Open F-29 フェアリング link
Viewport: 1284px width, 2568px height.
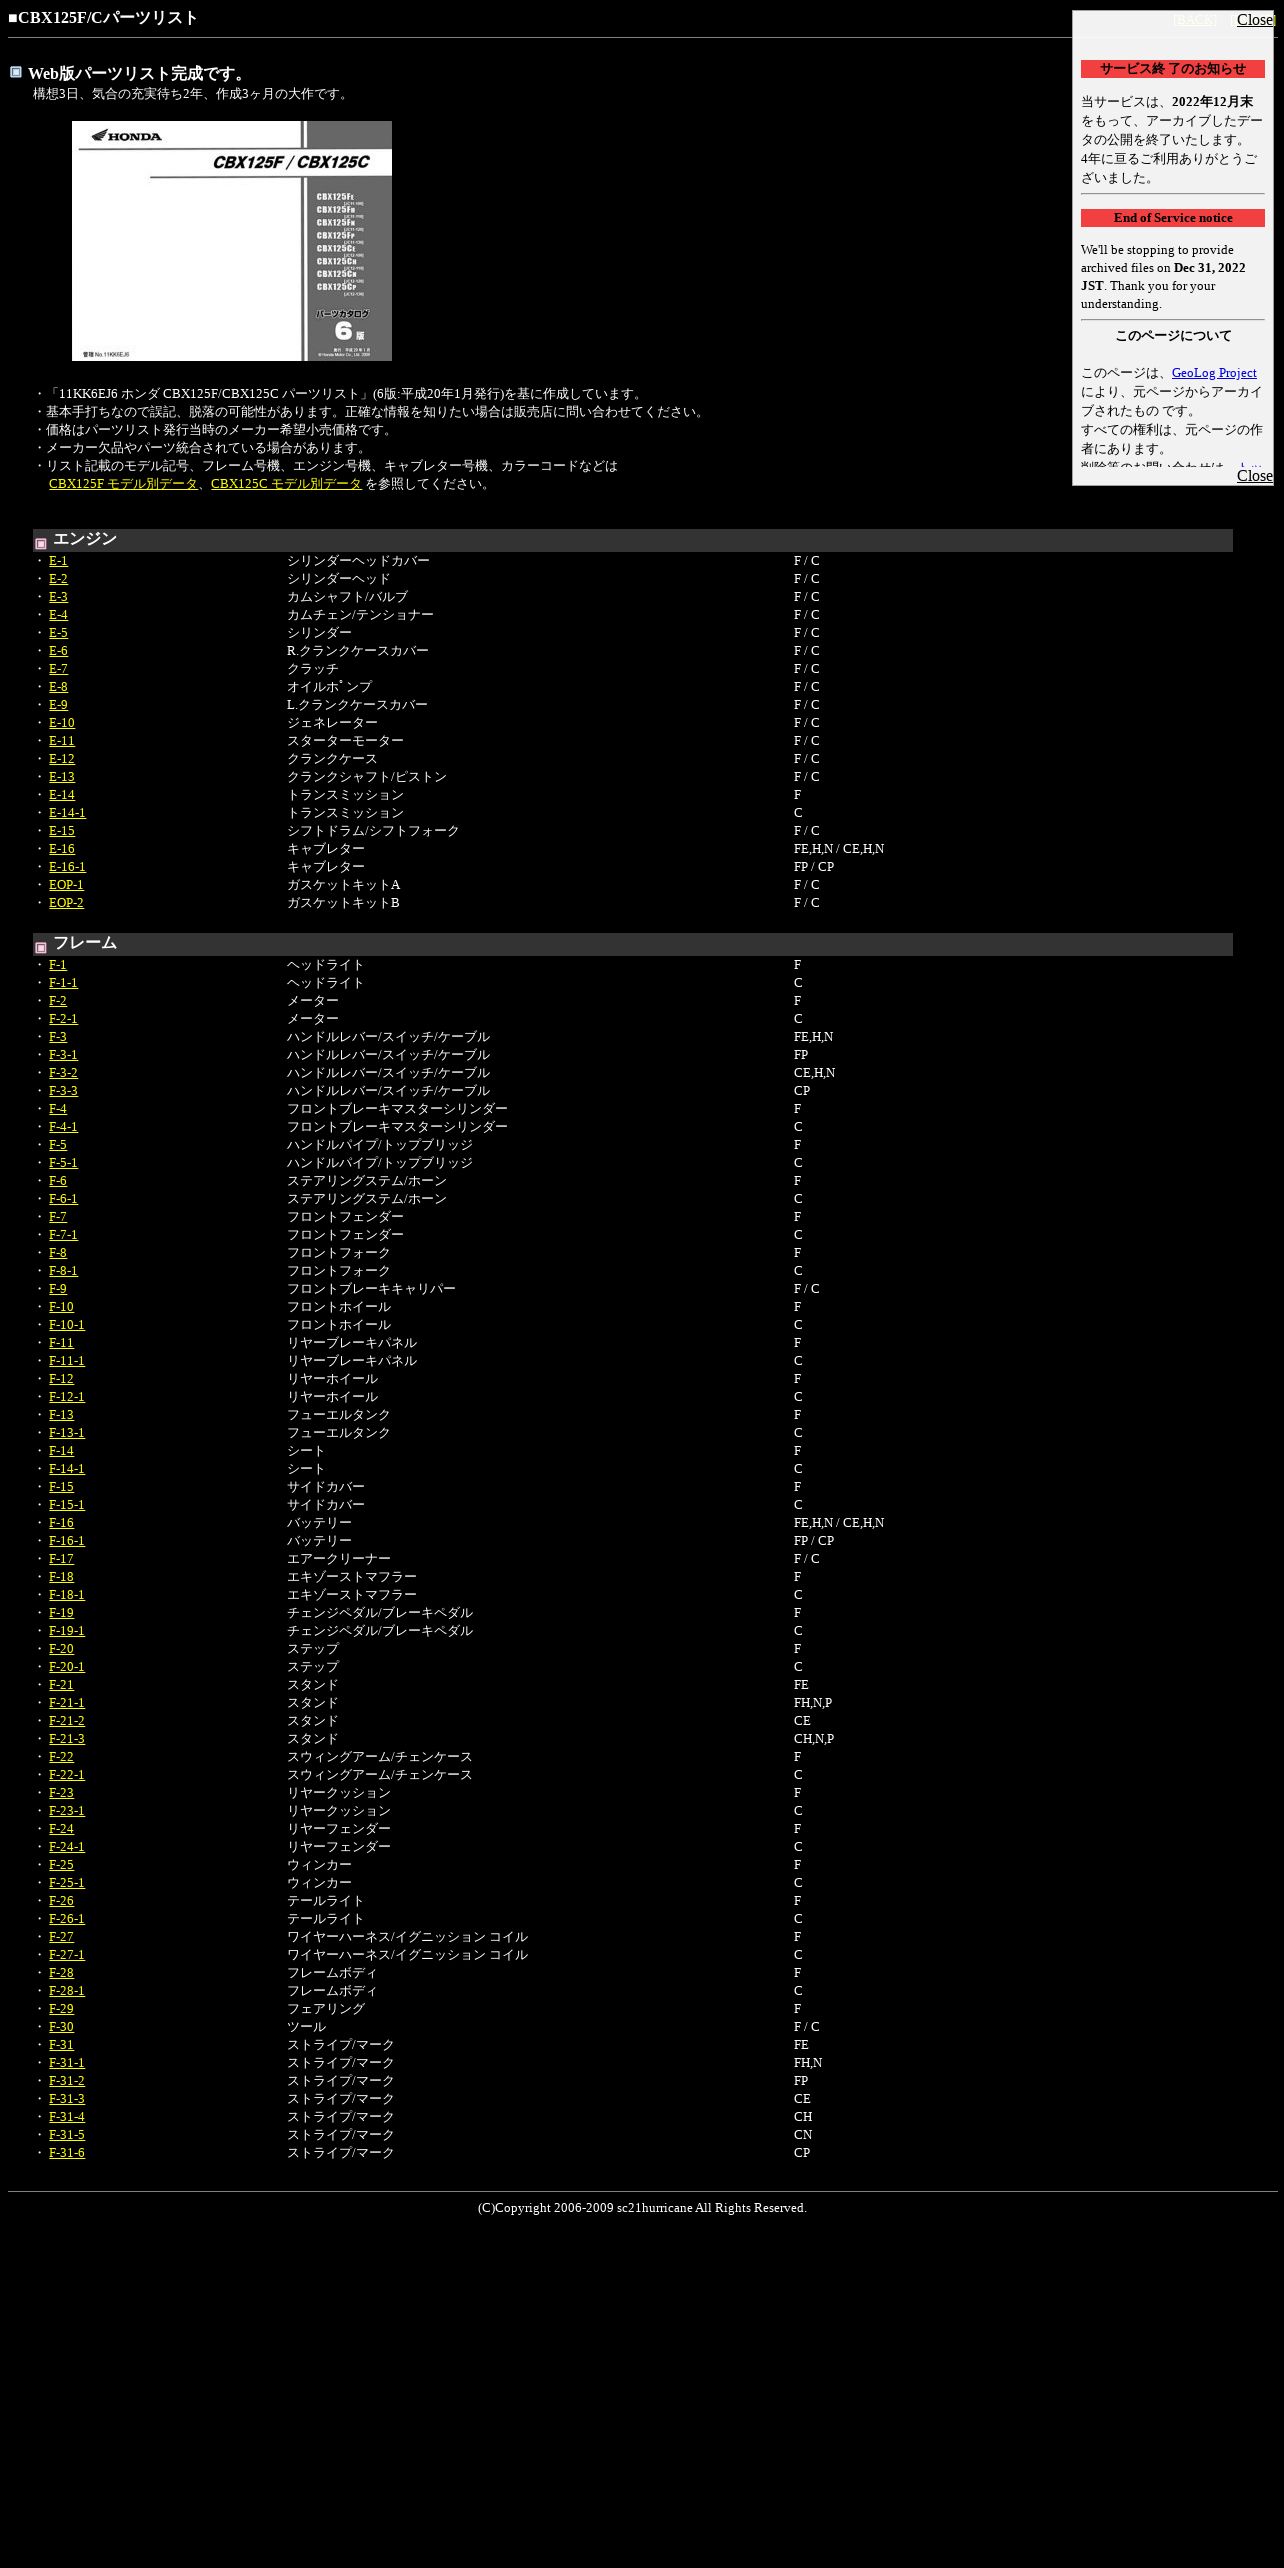coord(61,2009)
